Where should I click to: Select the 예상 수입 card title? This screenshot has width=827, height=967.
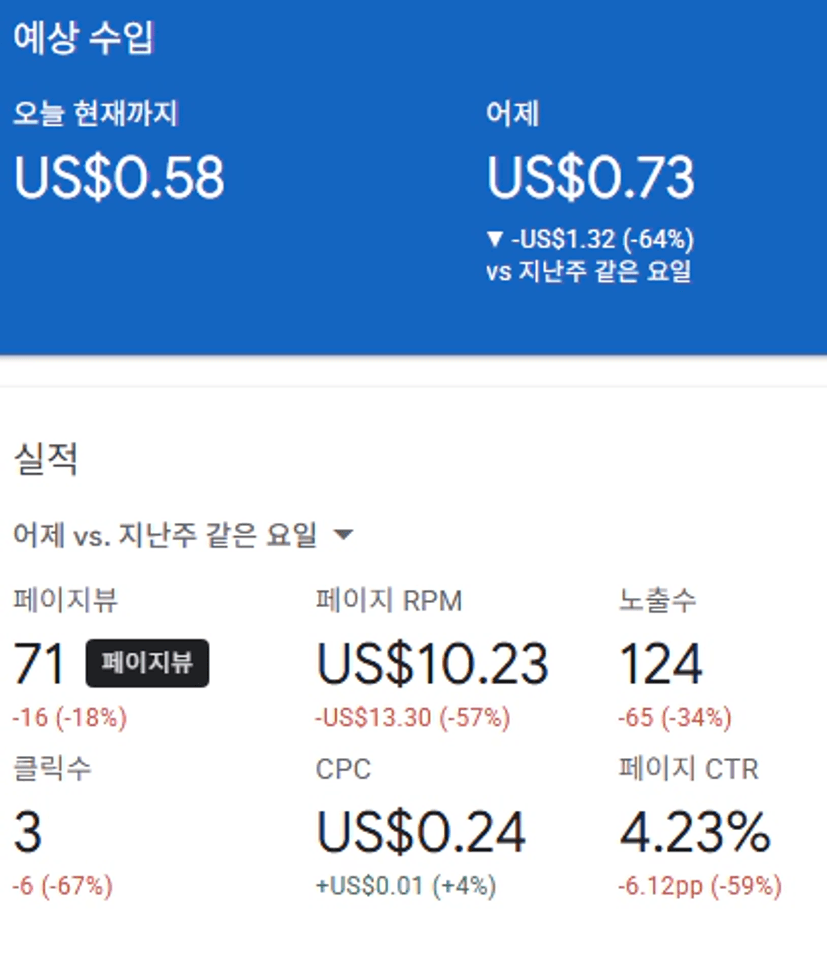83,38
